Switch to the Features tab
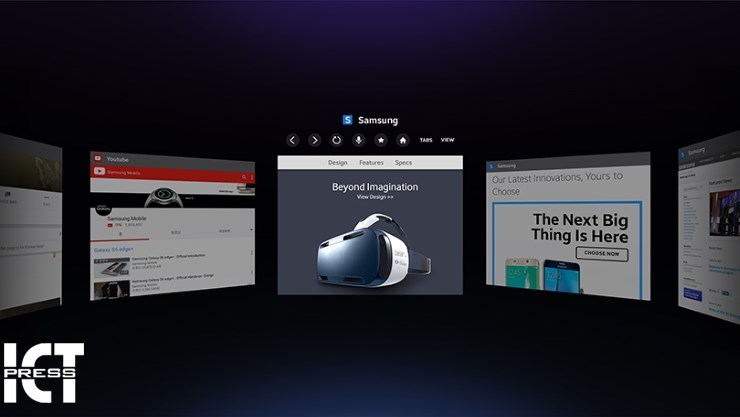The image size is (740, 417). (371, 162)
